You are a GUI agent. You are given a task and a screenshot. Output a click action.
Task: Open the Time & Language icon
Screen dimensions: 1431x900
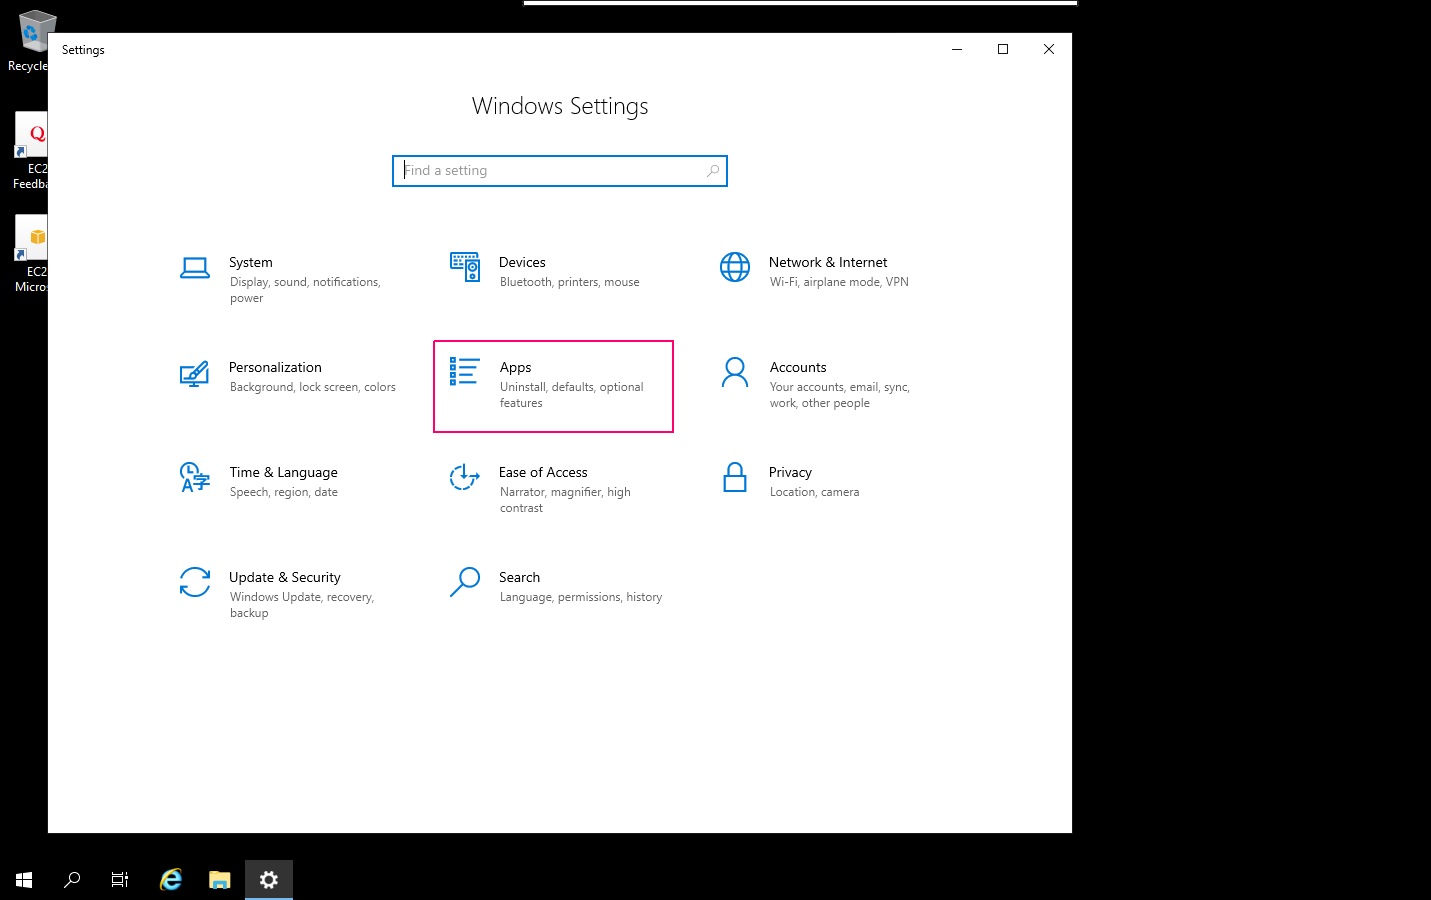(194, 477)
